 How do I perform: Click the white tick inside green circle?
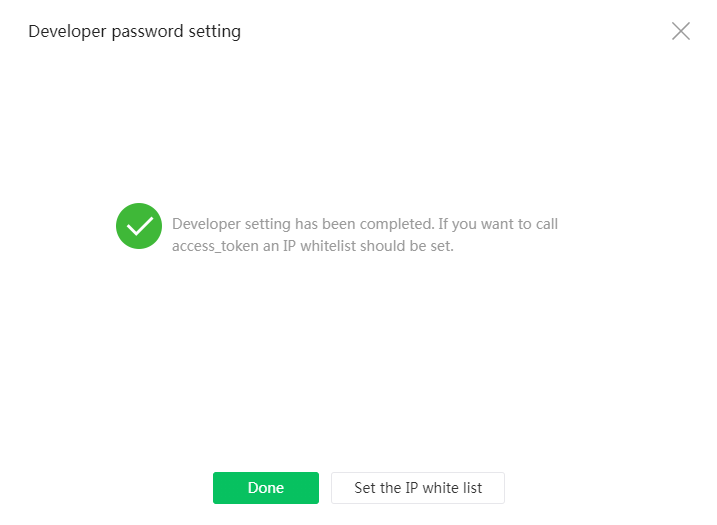pos(139,226)
